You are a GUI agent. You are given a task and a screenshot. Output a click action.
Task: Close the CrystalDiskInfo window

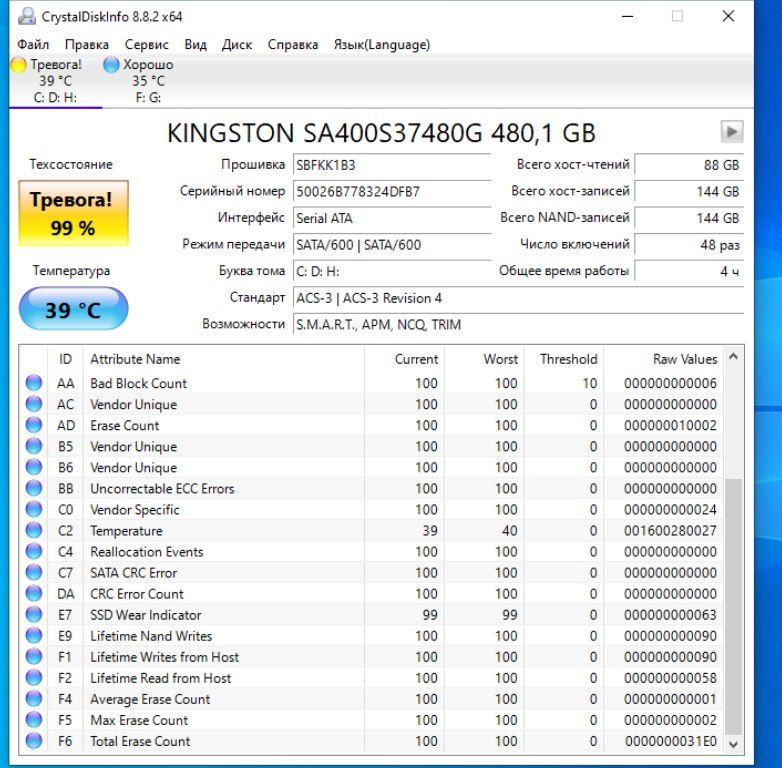click(728, 16)
